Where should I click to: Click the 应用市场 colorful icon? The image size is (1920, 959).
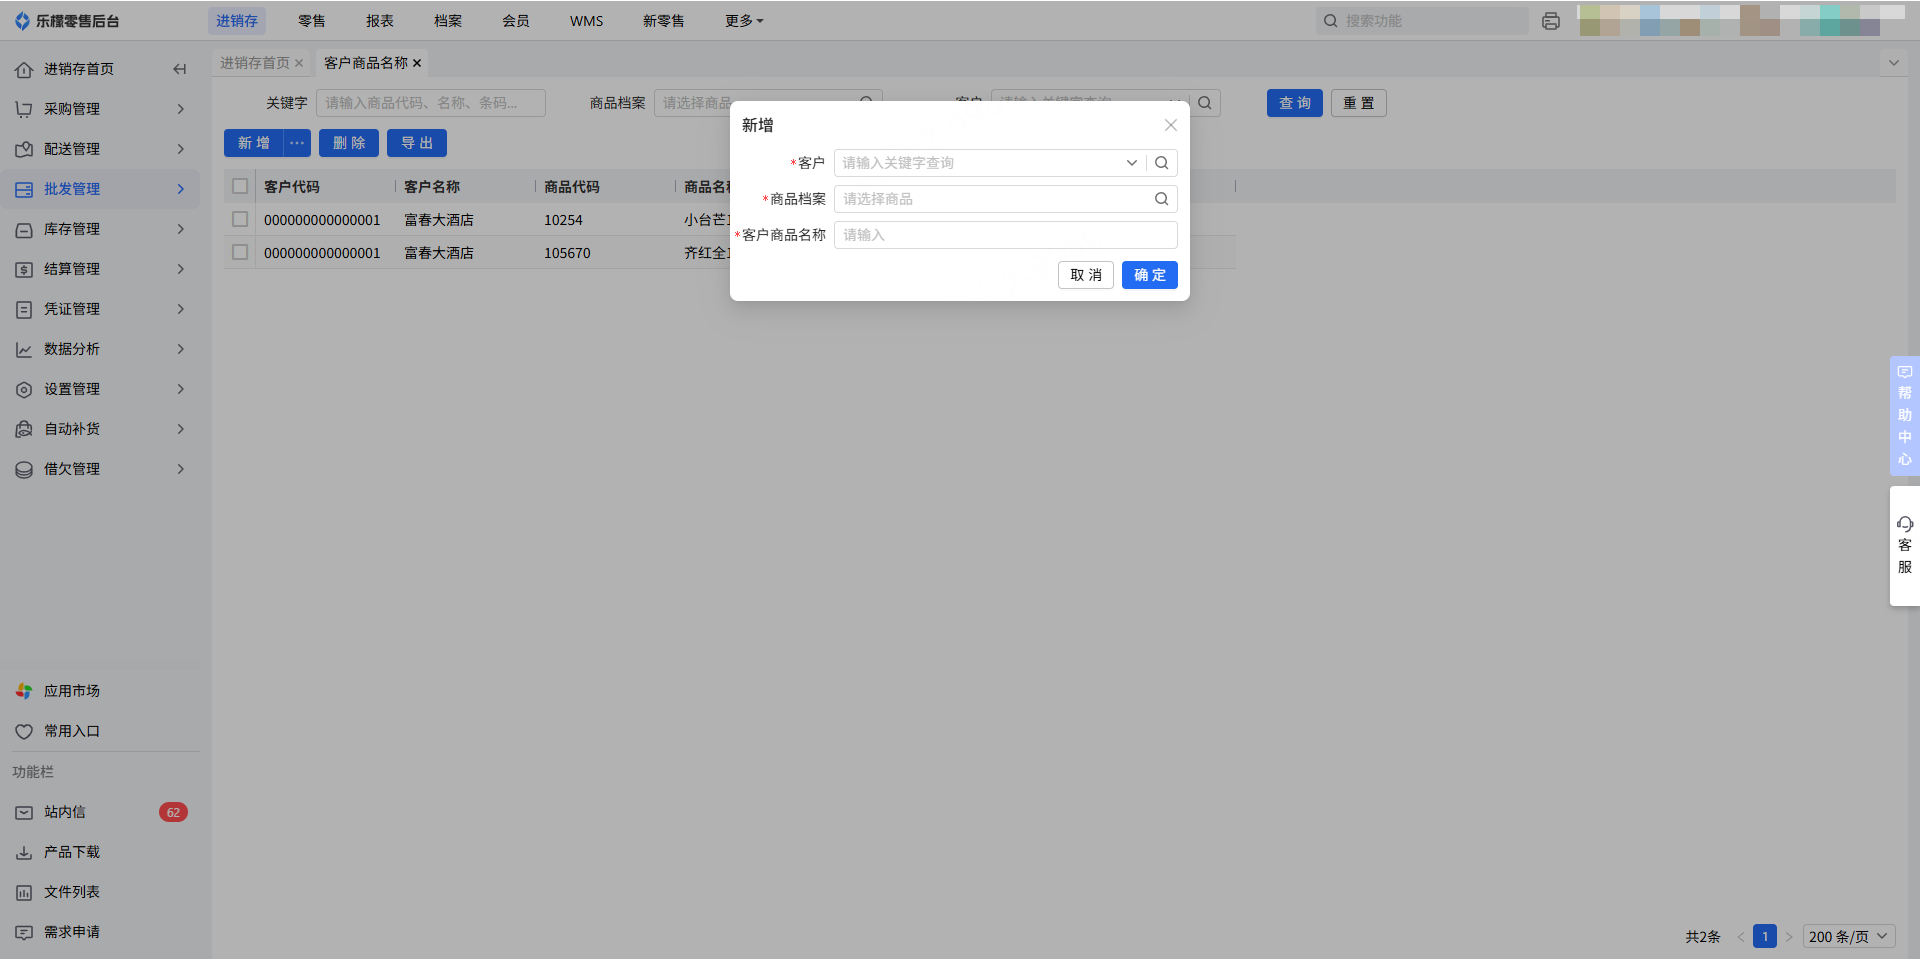pyautogui.click(x=24, y=691)
